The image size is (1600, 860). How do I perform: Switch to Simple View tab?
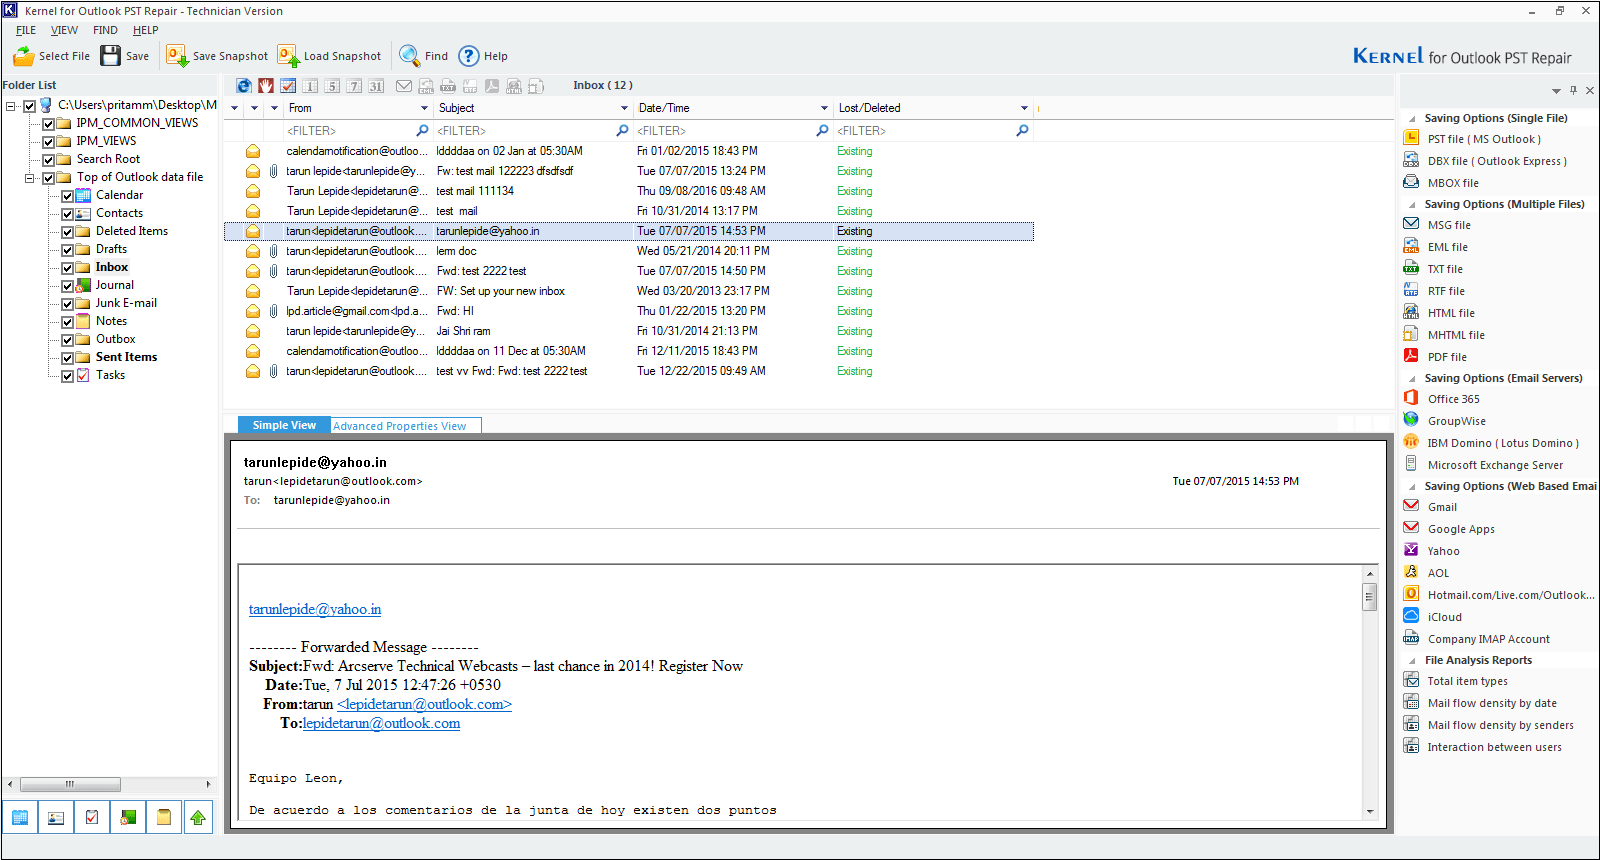(284, 425)
